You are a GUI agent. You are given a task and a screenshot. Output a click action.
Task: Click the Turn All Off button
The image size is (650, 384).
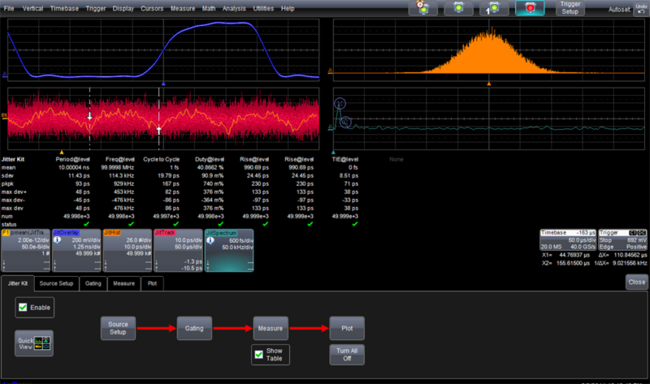(x=347, y=355)
